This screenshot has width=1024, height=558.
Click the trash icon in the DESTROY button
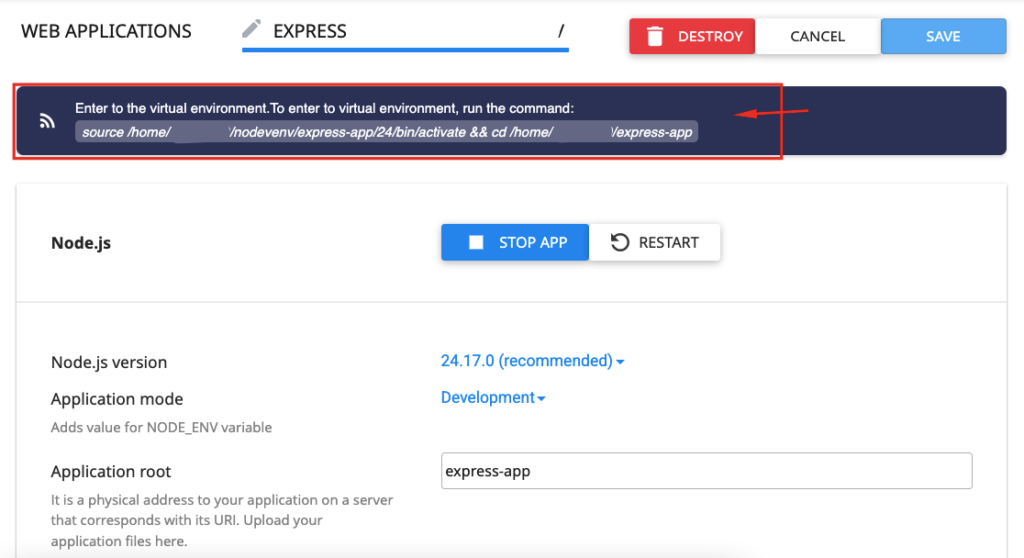pos(654,36)
